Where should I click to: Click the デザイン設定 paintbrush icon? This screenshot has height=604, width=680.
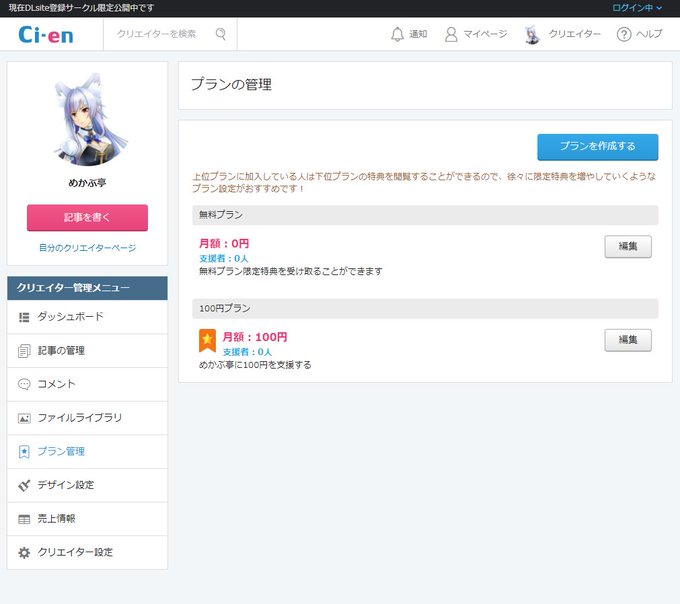pos(24,485)
